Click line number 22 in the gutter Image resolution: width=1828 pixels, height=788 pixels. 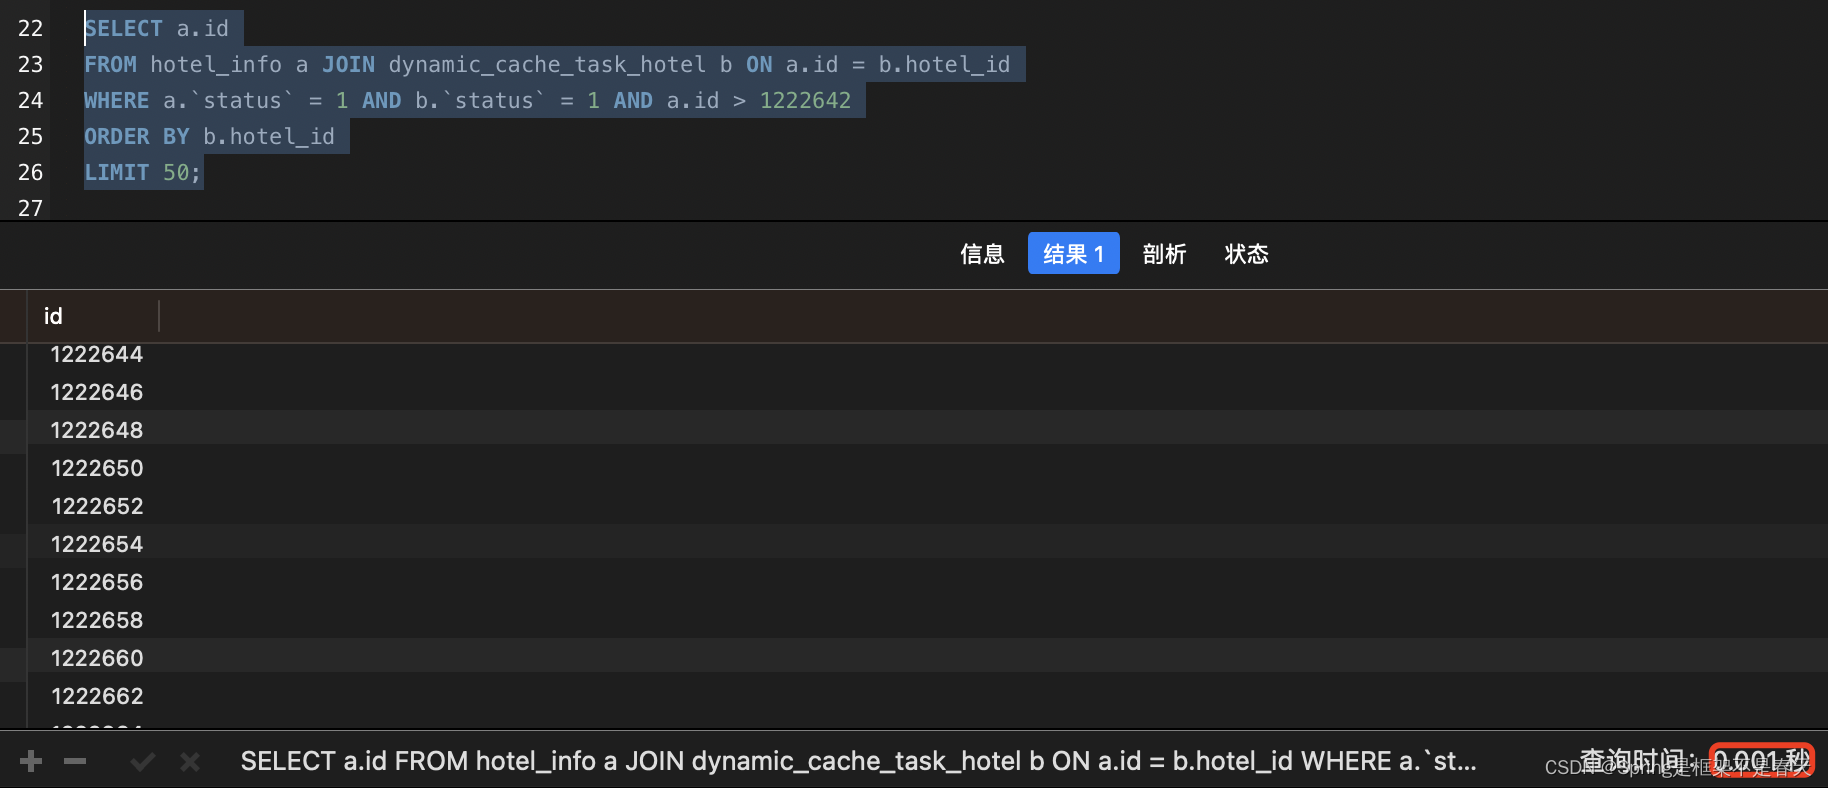pos(30,28)
